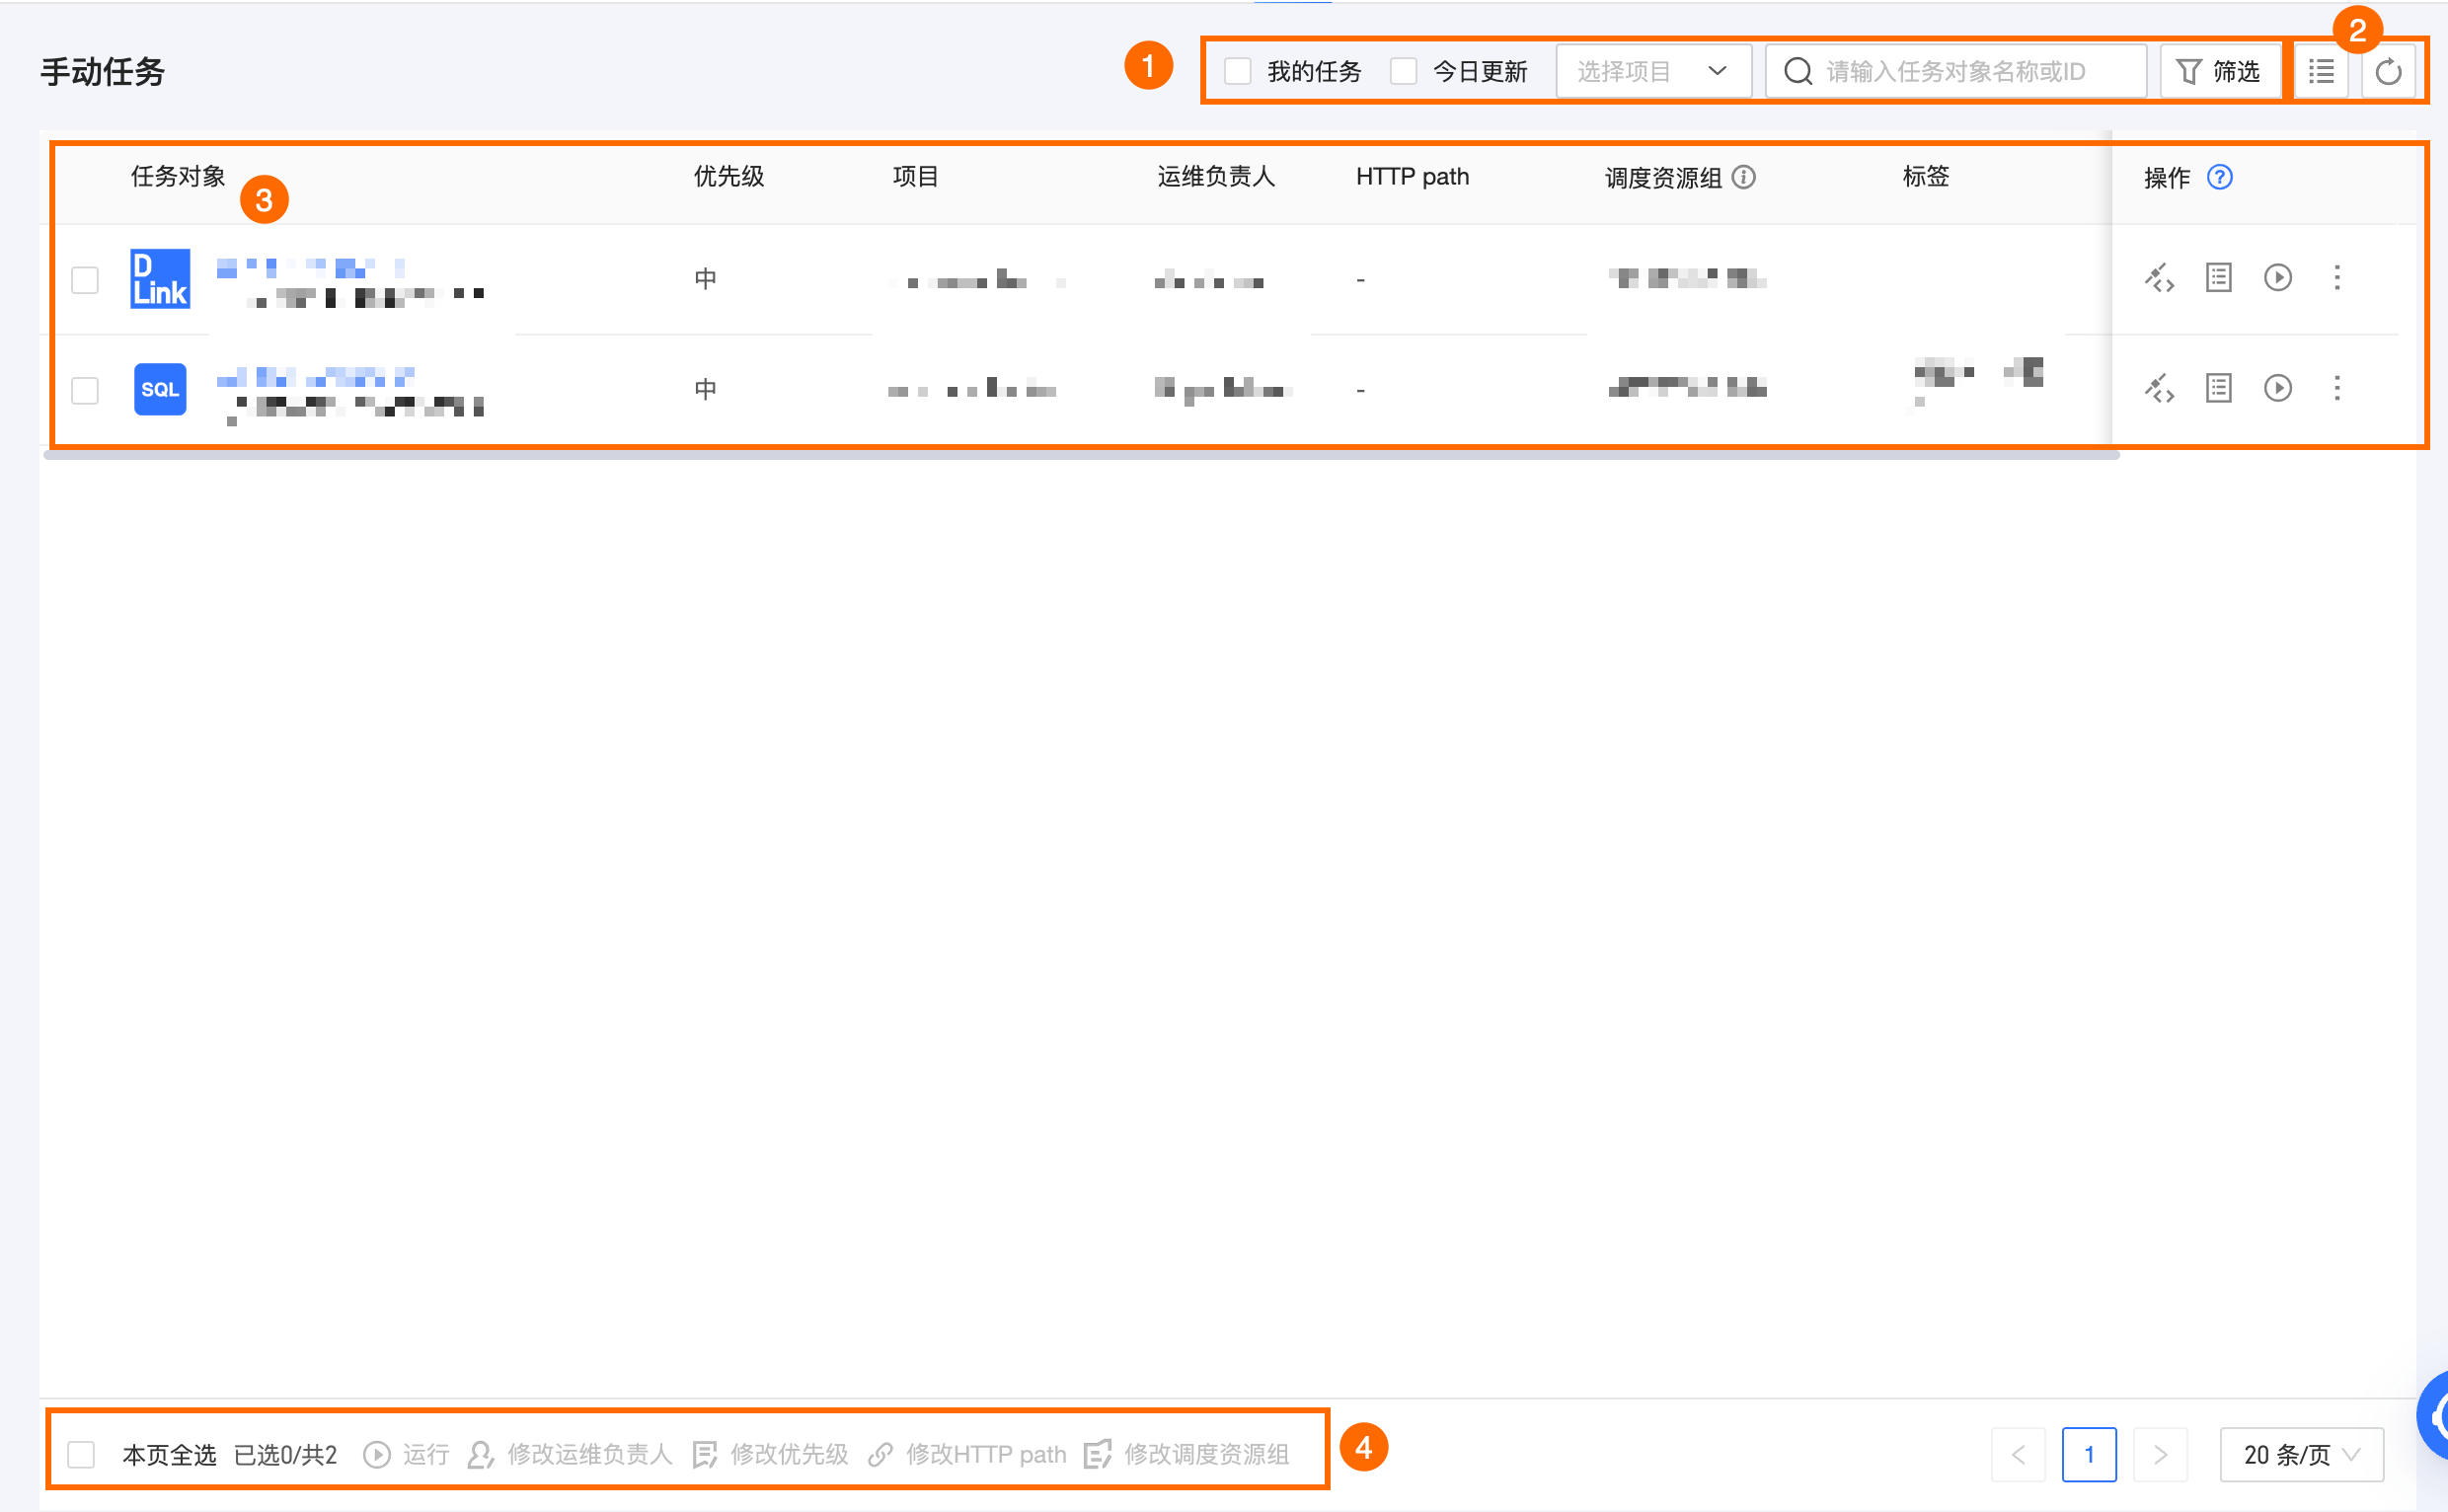Open the more-actions dots in the DLink row
Screen dimensions: 2448x1512
tap(2337, 278)
